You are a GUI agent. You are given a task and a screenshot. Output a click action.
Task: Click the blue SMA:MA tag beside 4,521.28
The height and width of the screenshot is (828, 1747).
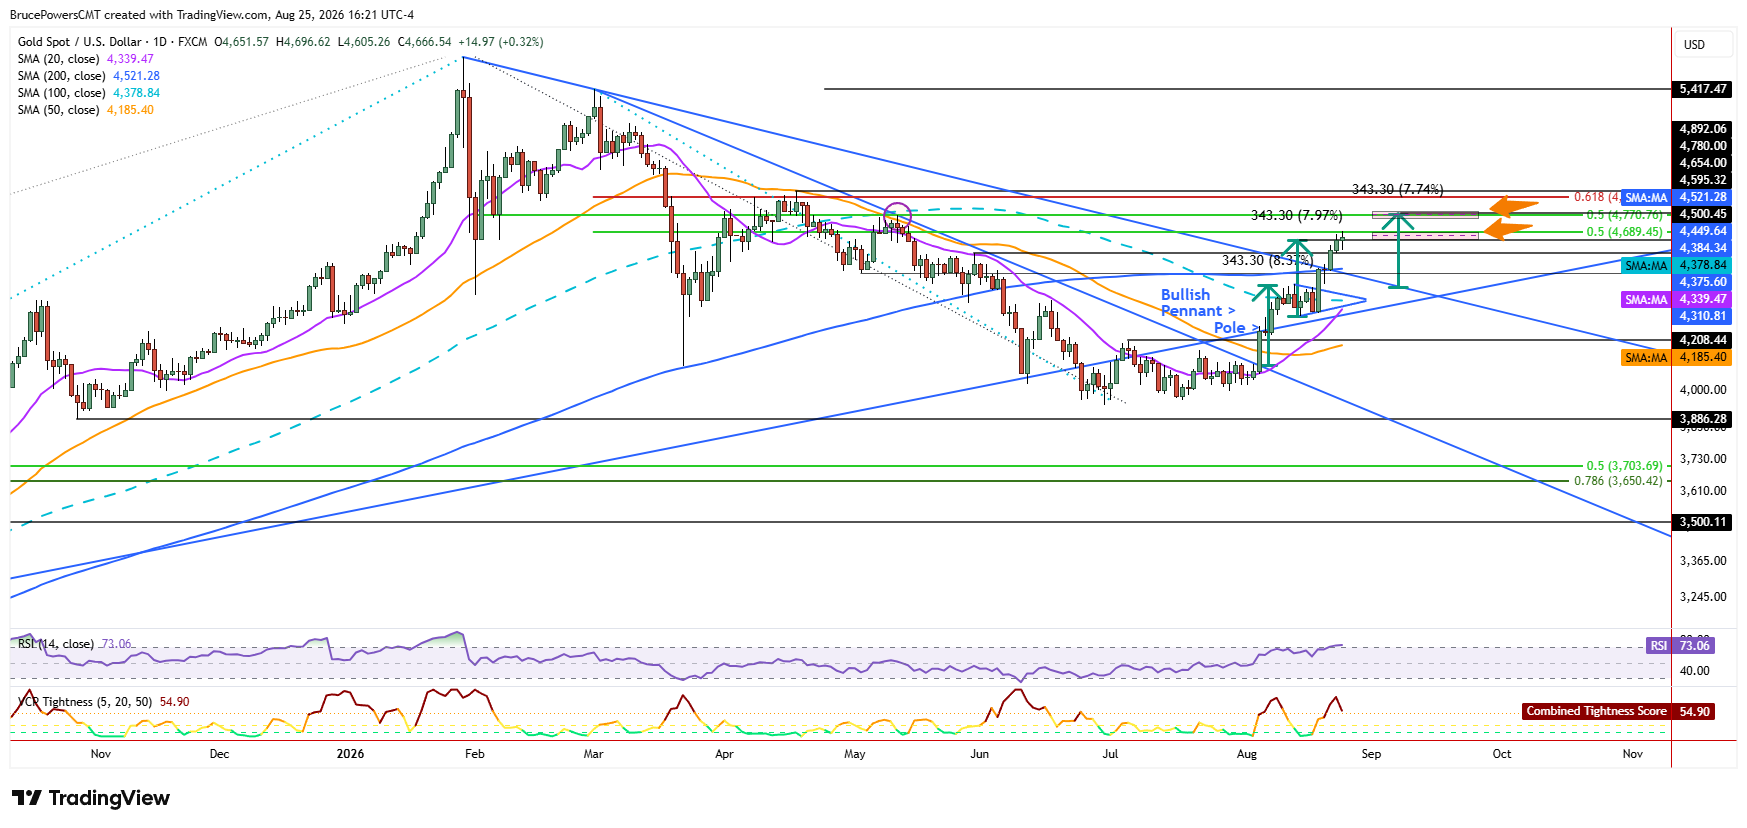pyautogui.click(x=1646, y=198)
